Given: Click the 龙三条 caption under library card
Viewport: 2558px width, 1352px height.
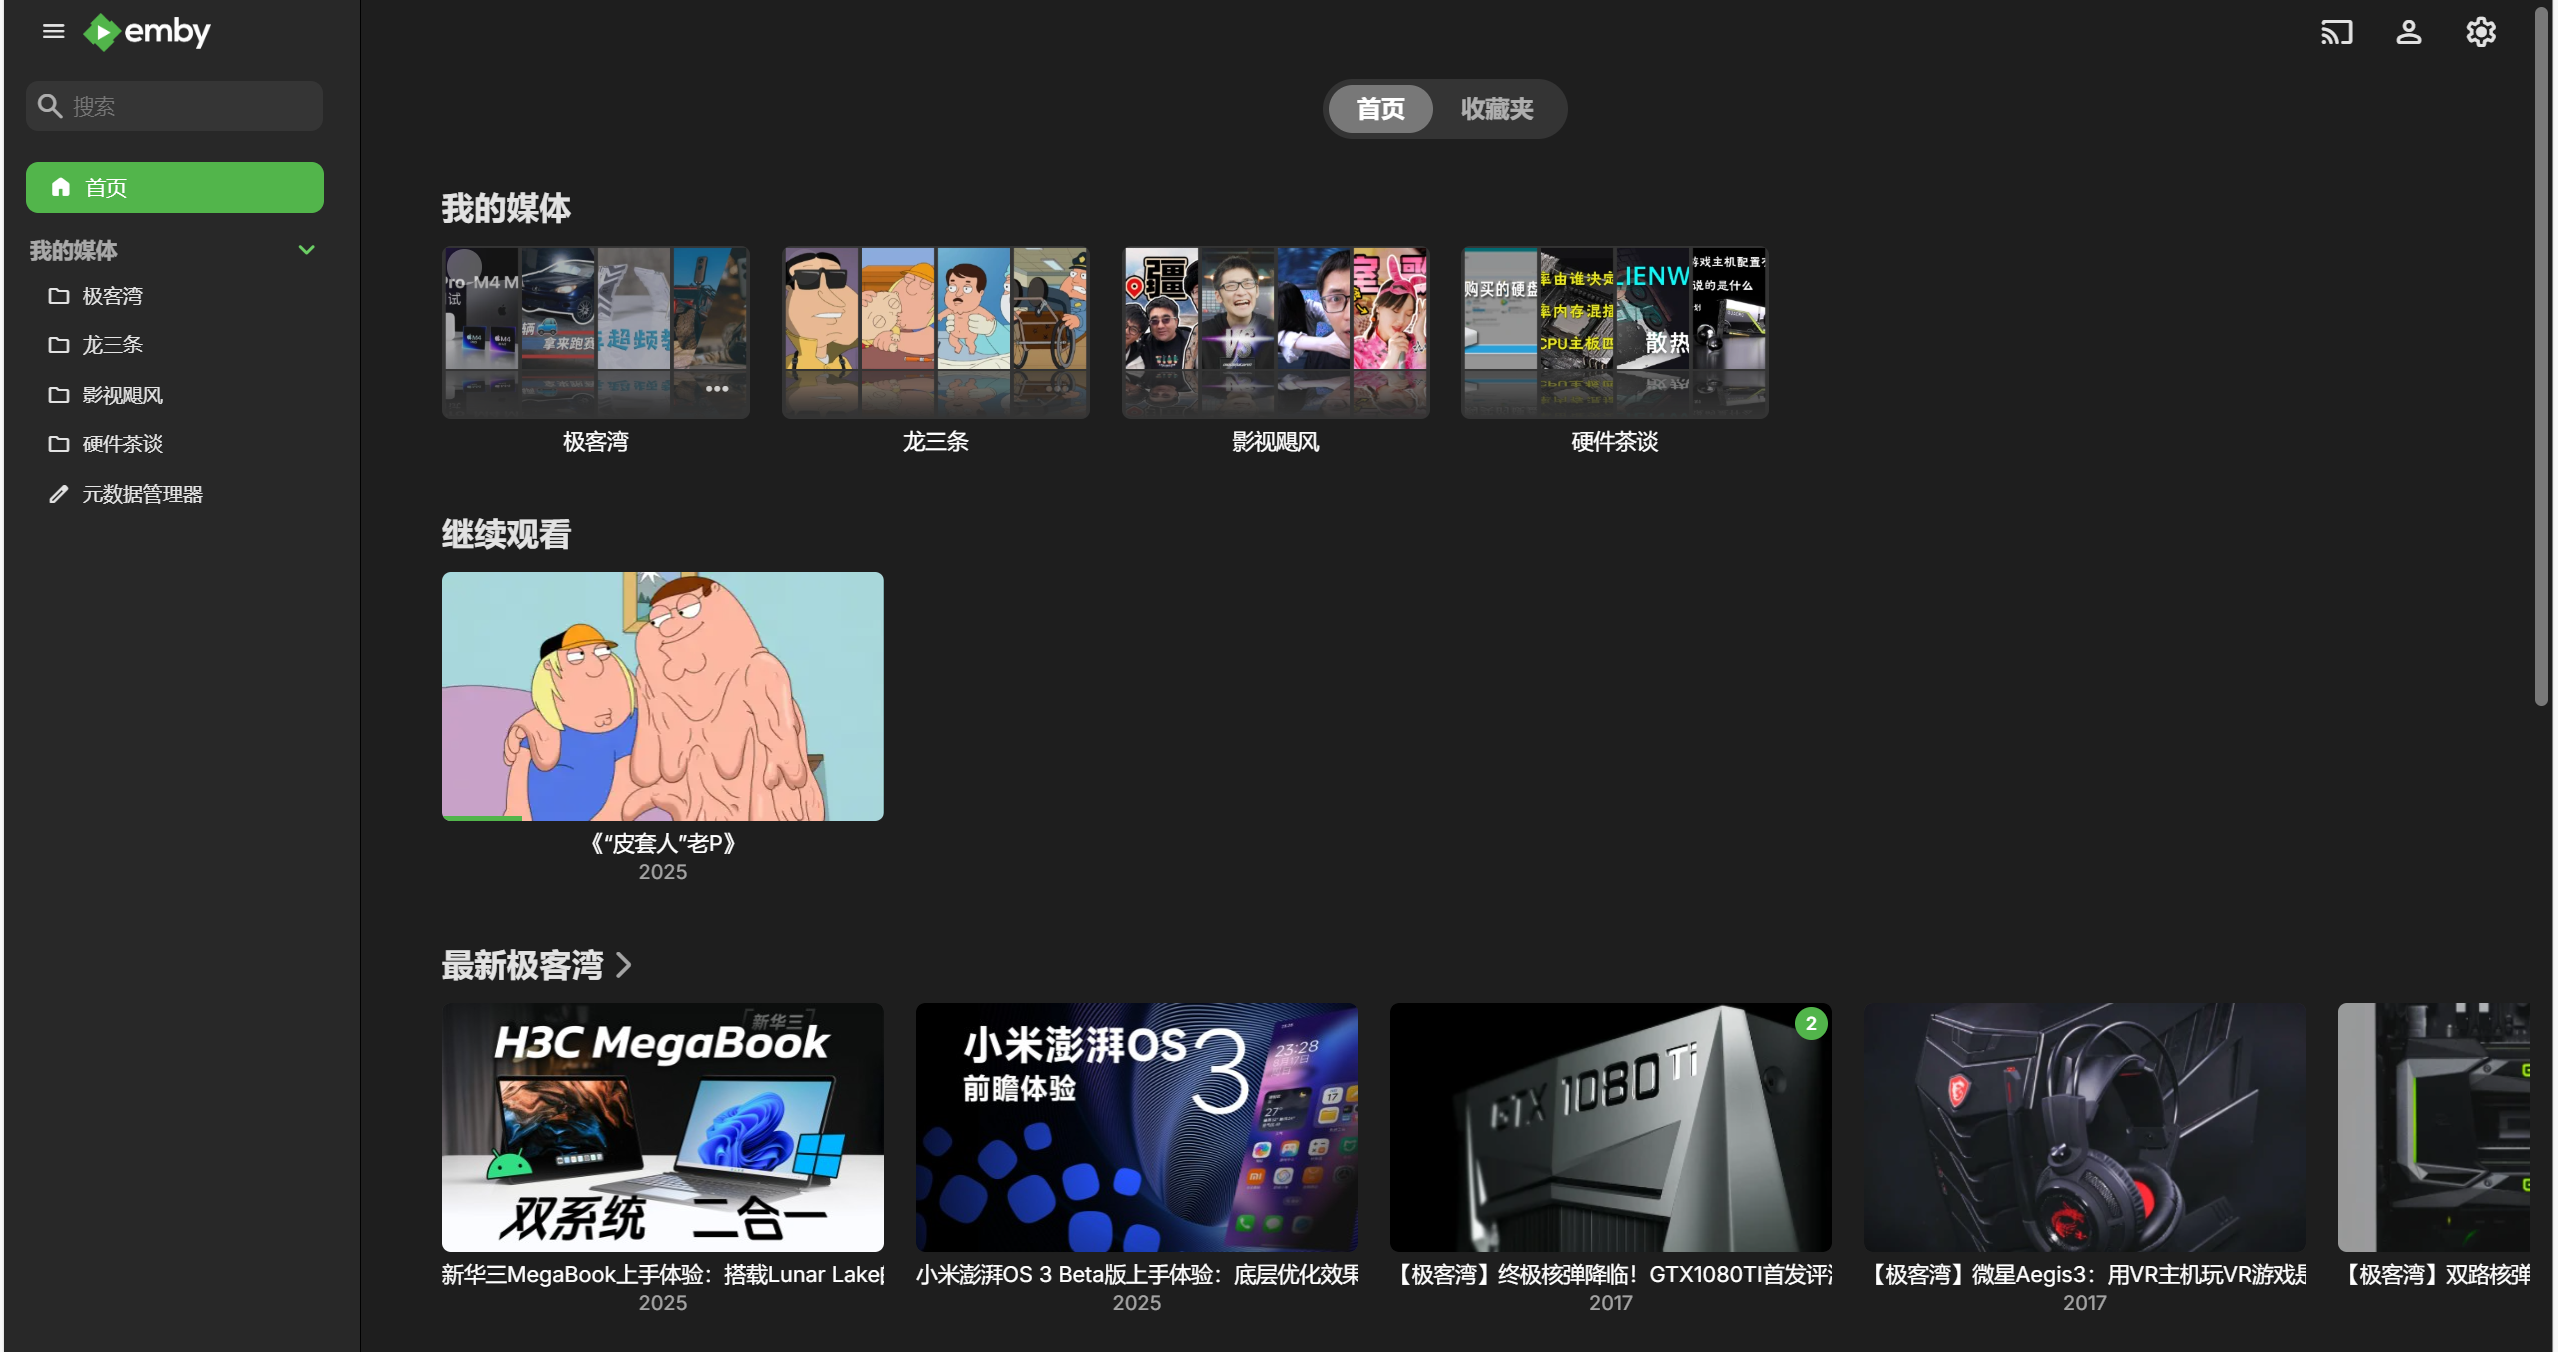Looking at the screenshot, I should (x=936, y=442).
